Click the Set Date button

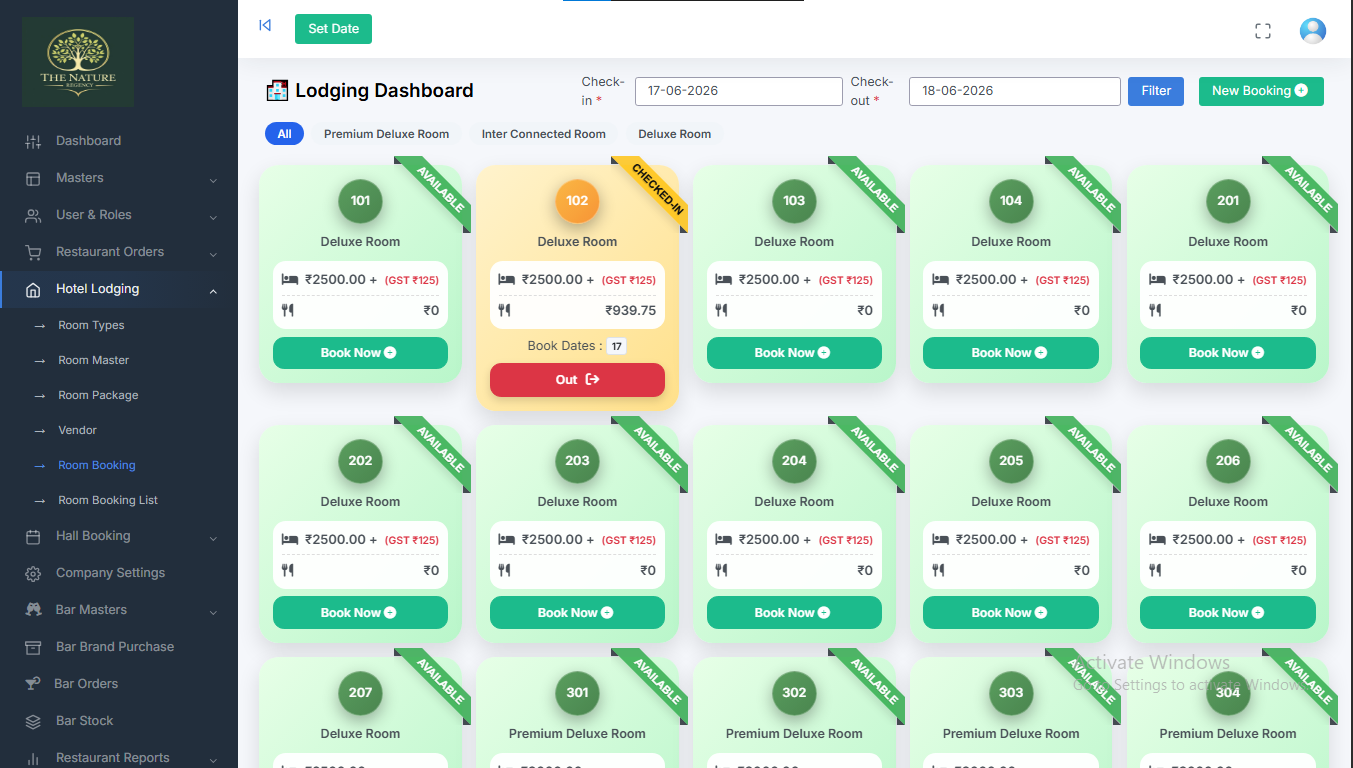333,29
